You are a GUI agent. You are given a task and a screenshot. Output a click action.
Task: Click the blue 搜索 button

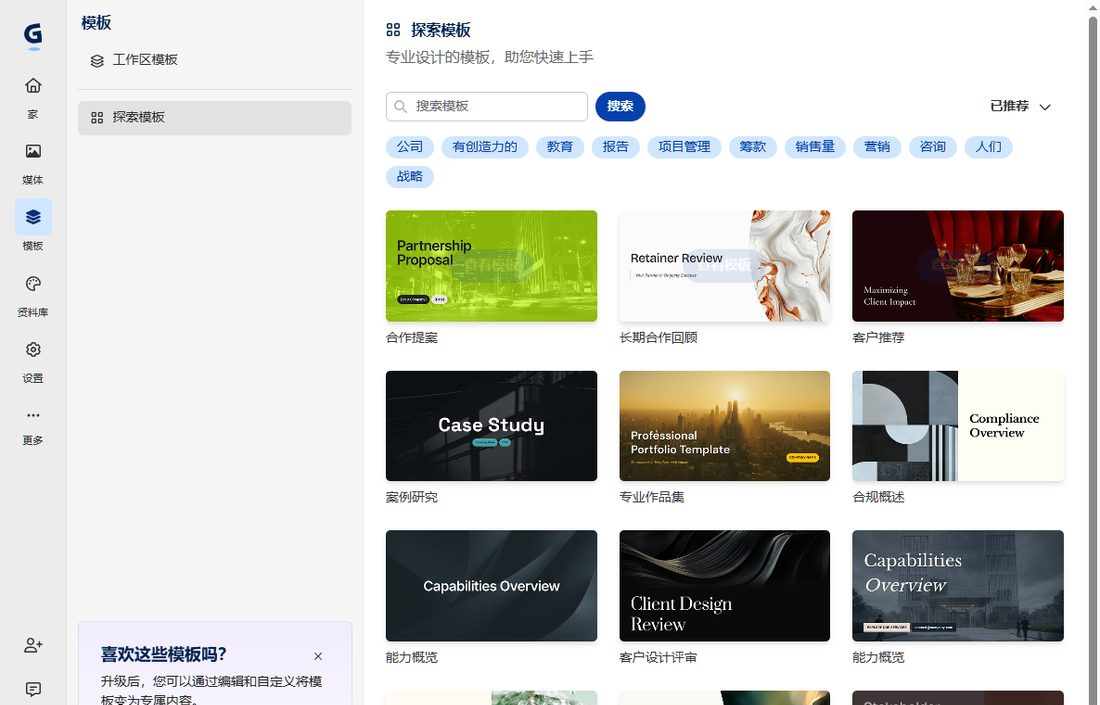(x=620, y=107)
